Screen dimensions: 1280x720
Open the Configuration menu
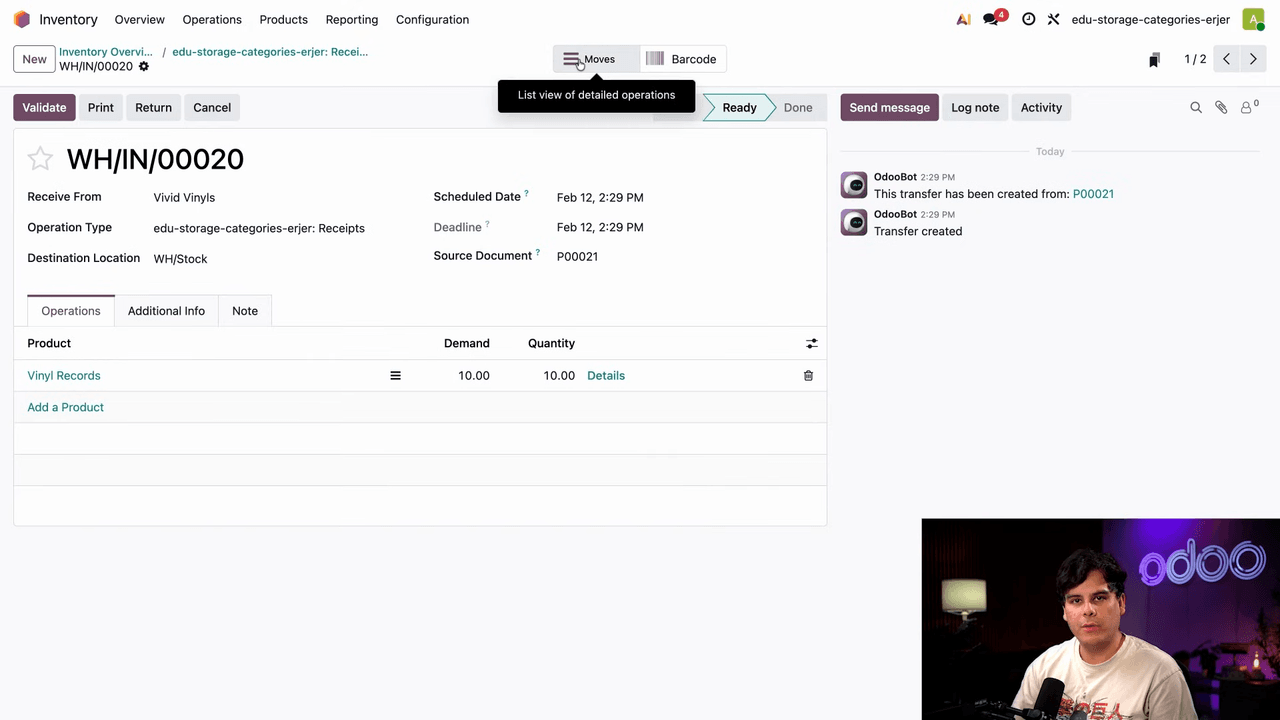coord(432,20)
